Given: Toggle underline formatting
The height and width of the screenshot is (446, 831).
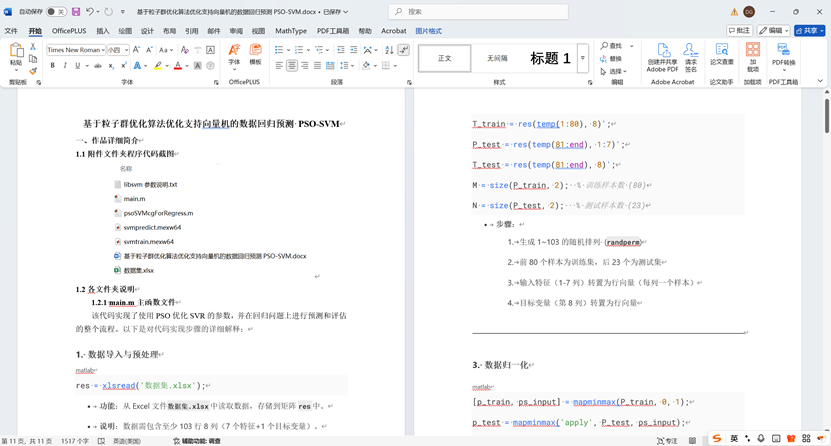Looking at the screenshot, I should [x=78, y=66].
